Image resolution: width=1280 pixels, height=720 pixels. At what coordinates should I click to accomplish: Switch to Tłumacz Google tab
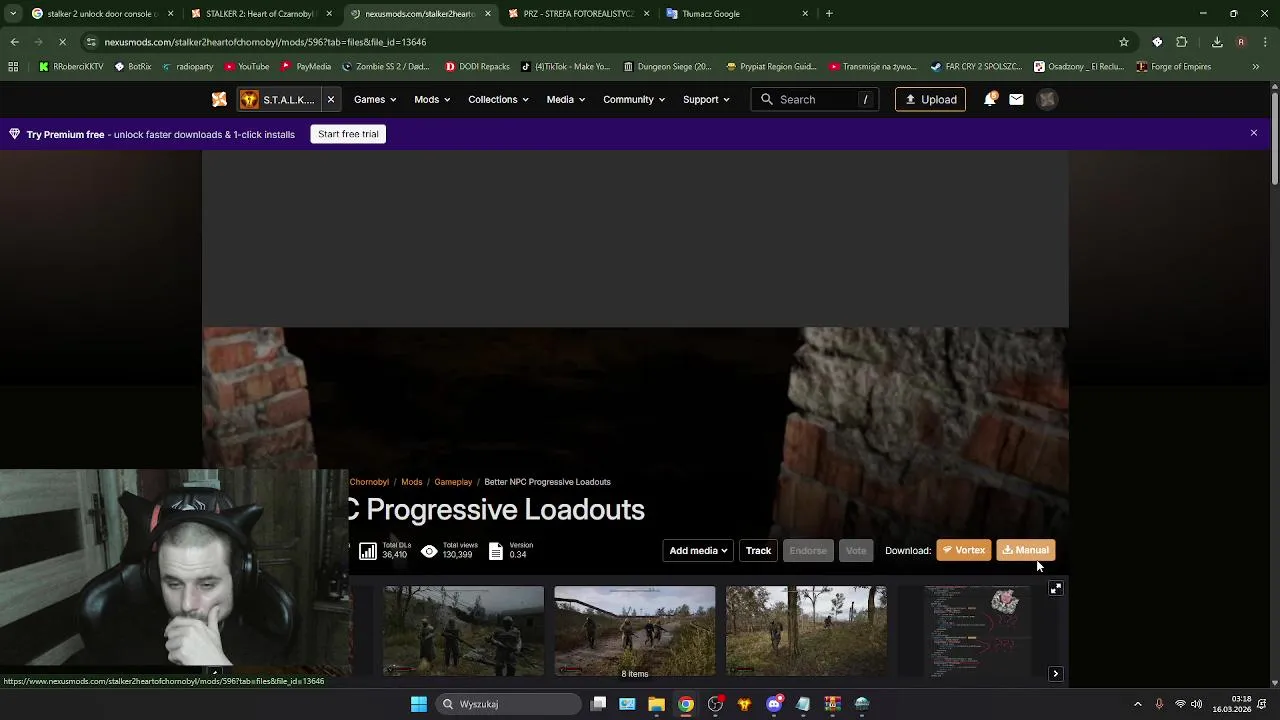coord(736,14)
